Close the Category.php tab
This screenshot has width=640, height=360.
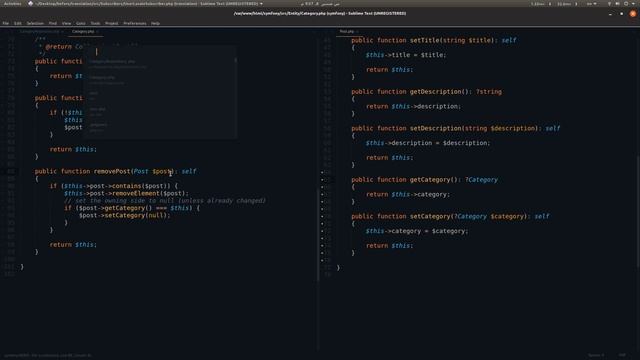coord(98,31)
